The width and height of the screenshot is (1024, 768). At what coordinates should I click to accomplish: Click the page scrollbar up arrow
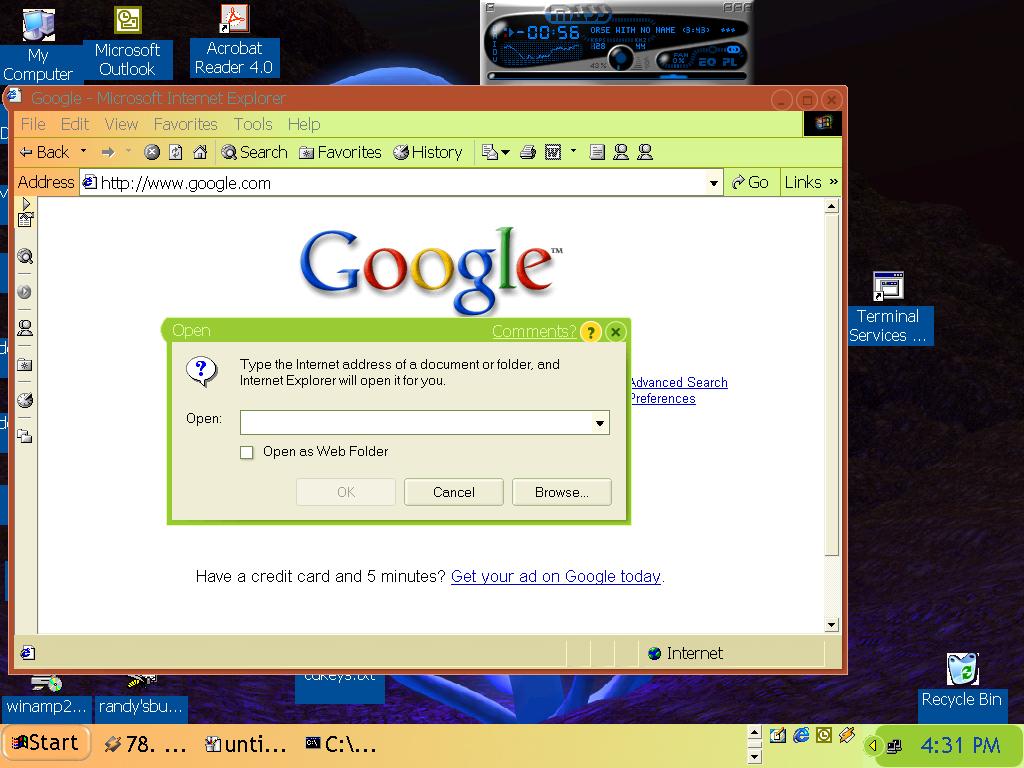[831, 207]
